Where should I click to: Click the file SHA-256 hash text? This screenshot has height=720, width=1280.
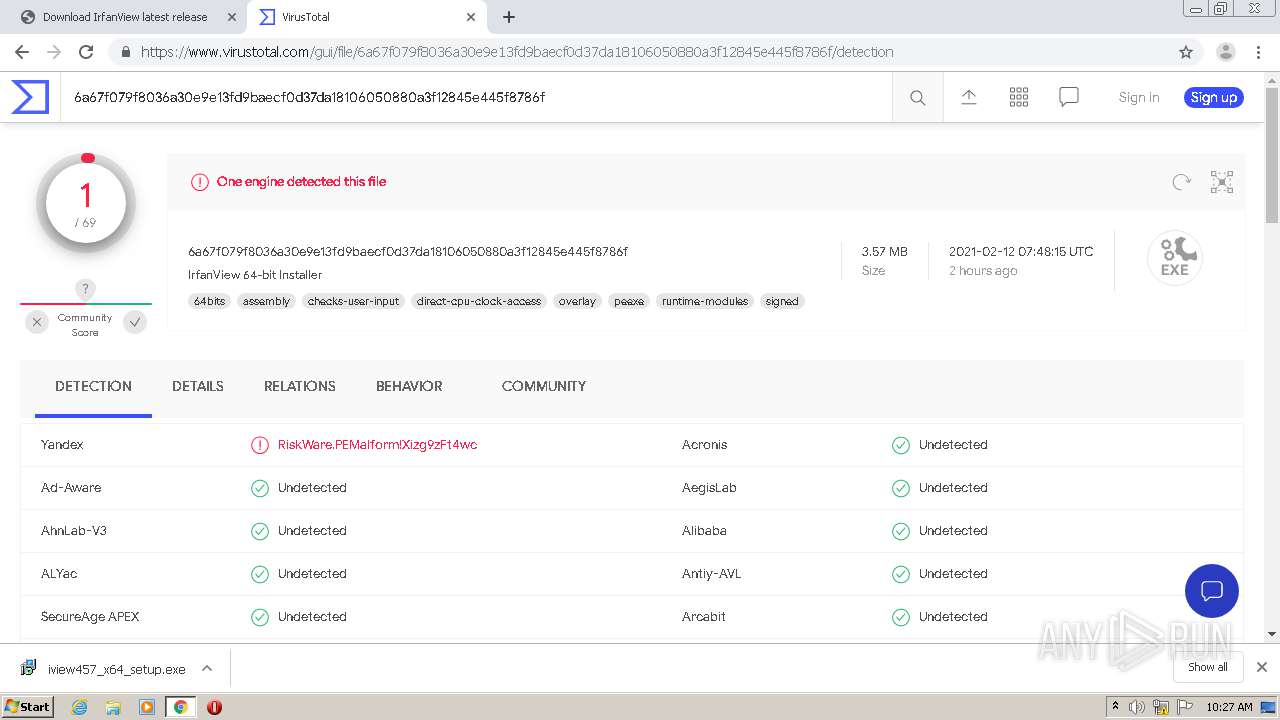pyautogui.click(x=408, y=252)
